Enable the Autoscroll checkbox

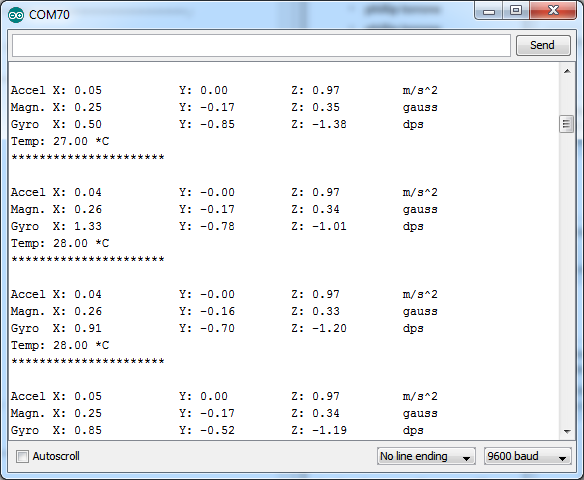[x=22, y=456]
